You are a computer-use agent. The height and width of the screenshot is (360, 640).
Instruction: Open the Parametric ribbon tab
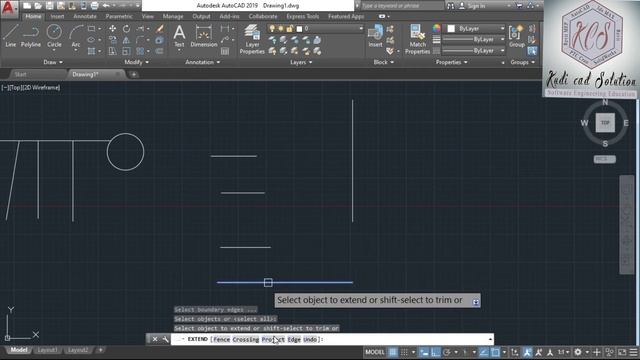pos(119,16)
